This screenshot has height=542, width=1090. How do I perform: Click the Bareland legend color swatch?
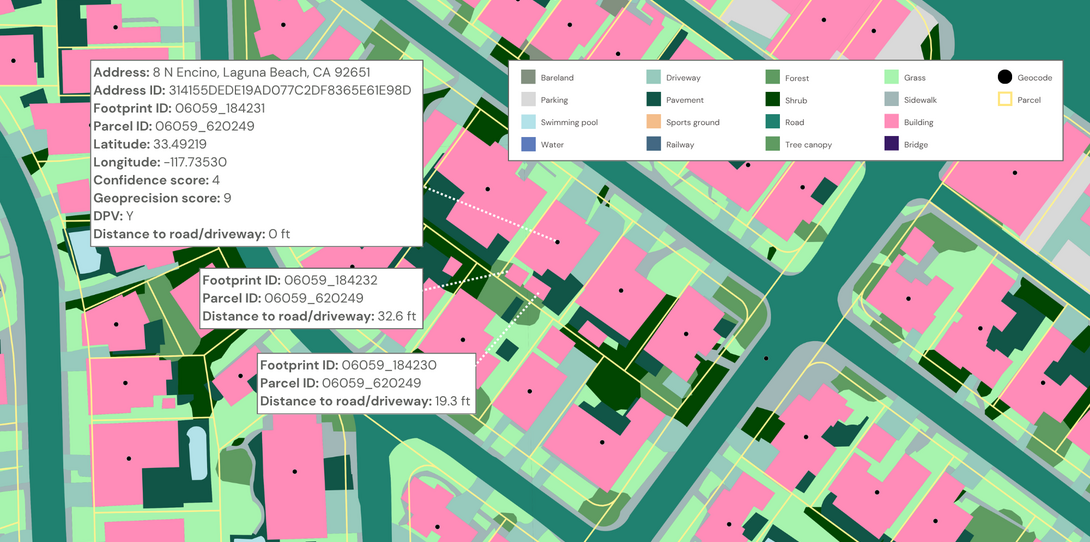(528, 78)
